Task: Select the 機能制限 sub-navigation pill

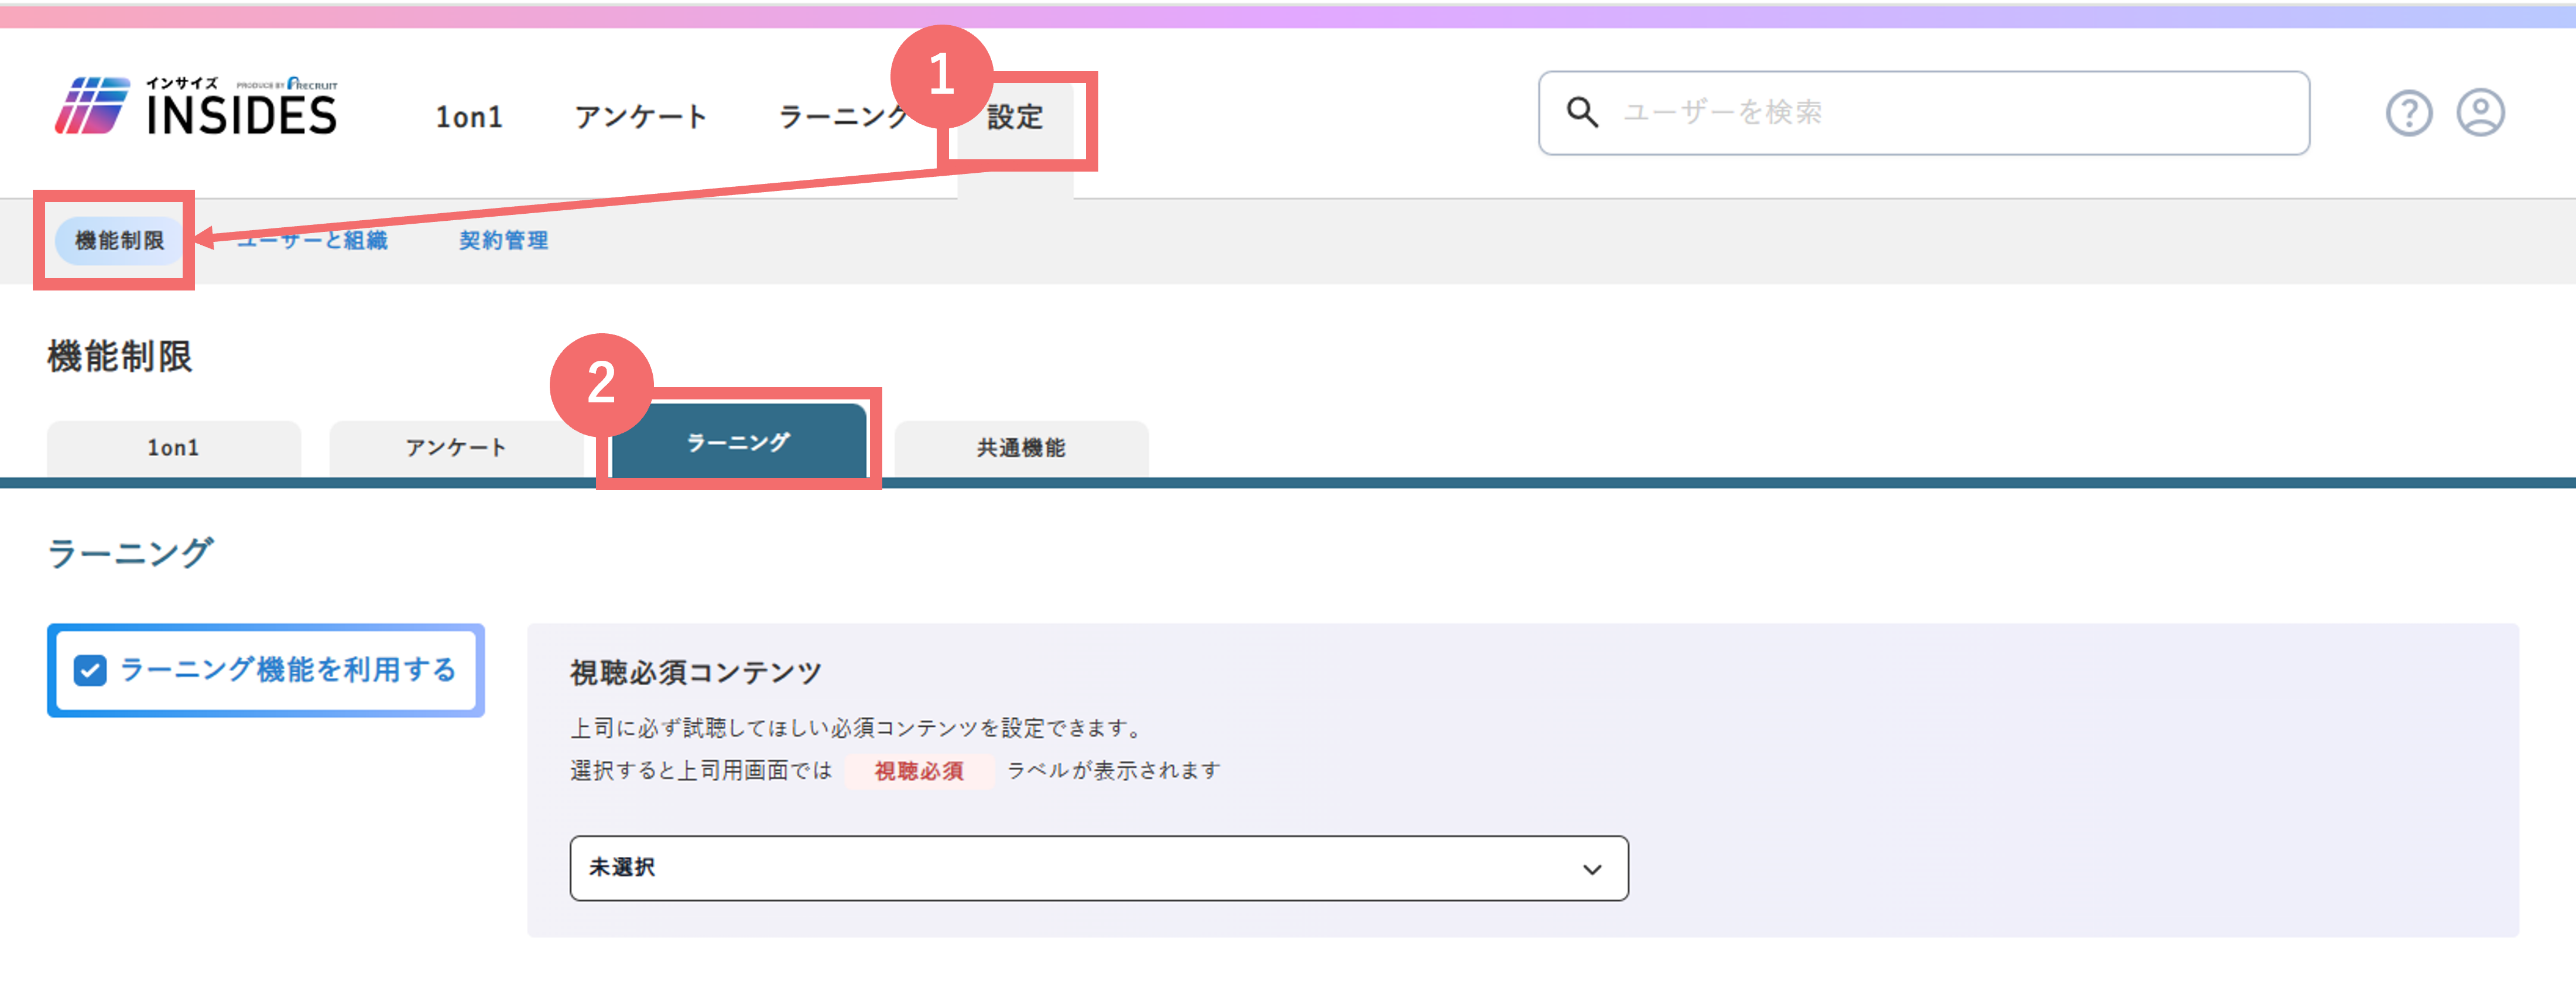Action: pos(119,241)
